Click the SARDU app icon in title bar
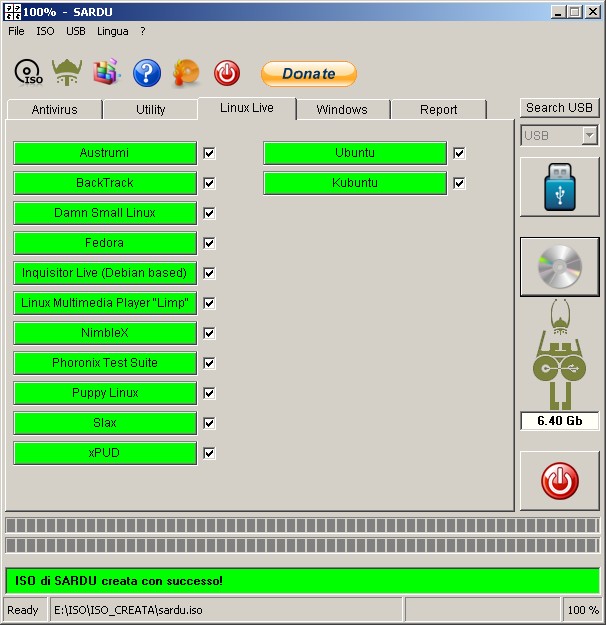This screenshot has width=606, height=625. pos(12,12)
